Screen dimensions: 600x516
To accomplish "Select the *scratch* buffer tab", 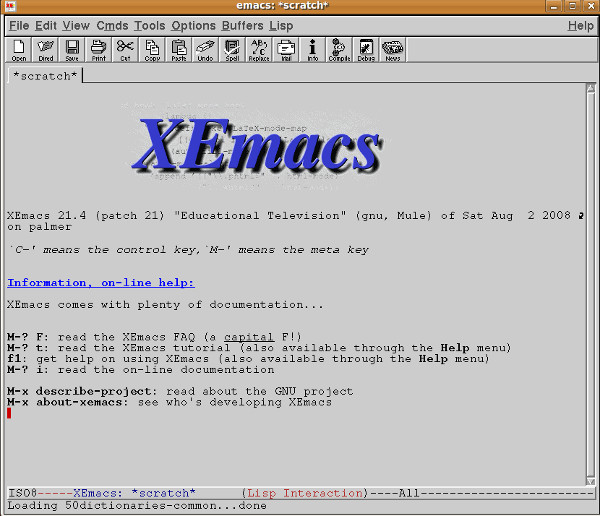I will pos(45,76).
